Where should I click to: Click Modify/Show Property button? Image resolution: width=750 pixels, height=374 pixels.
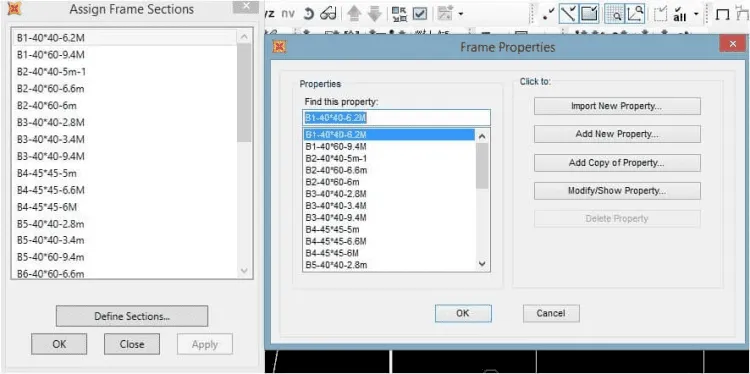pyautogui.click(x=617, y=191)
